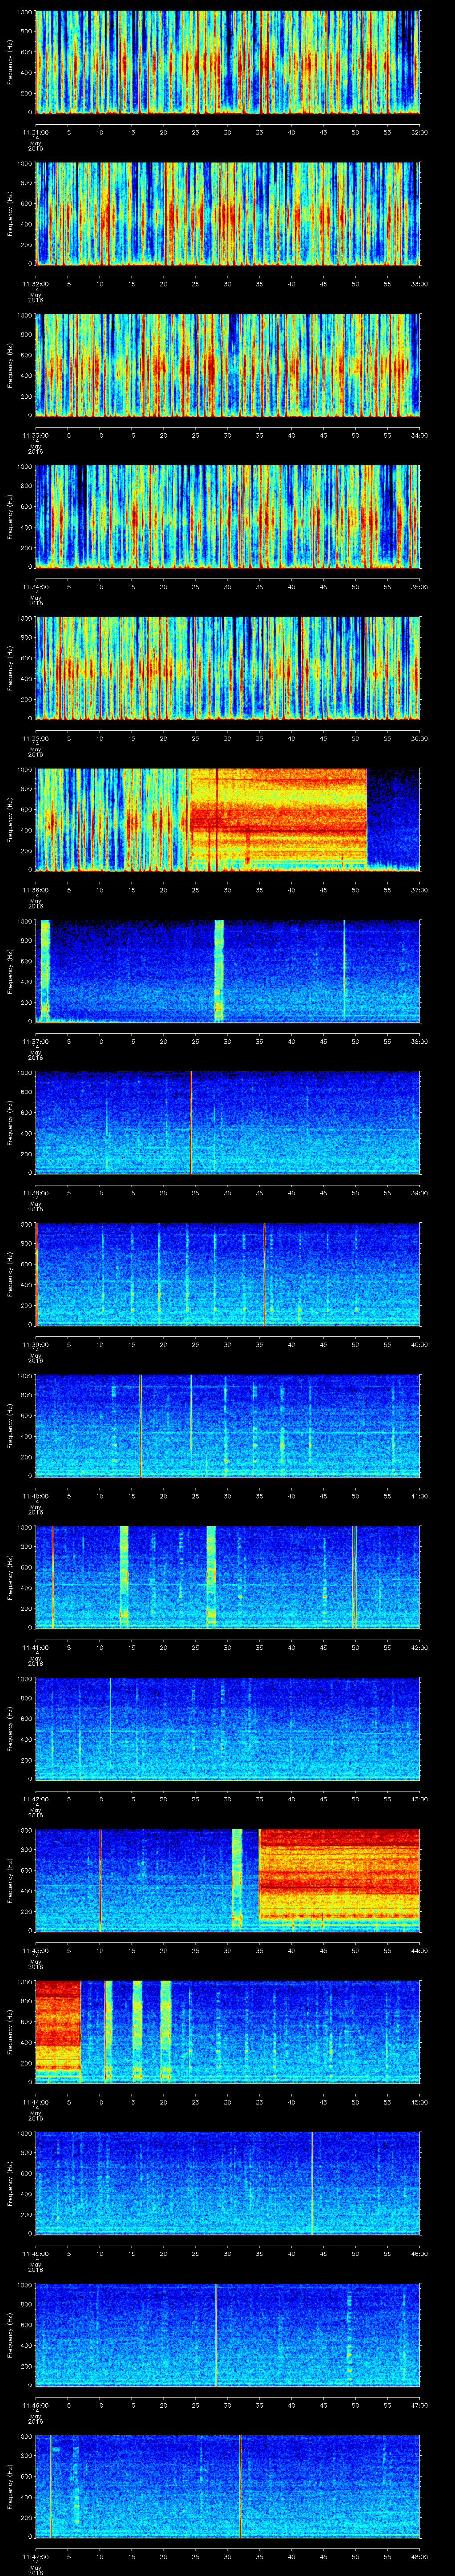This screenshot has width=455, height=2576.
Task: Click the 48:00 end time label
Action: click(419, 2556)
